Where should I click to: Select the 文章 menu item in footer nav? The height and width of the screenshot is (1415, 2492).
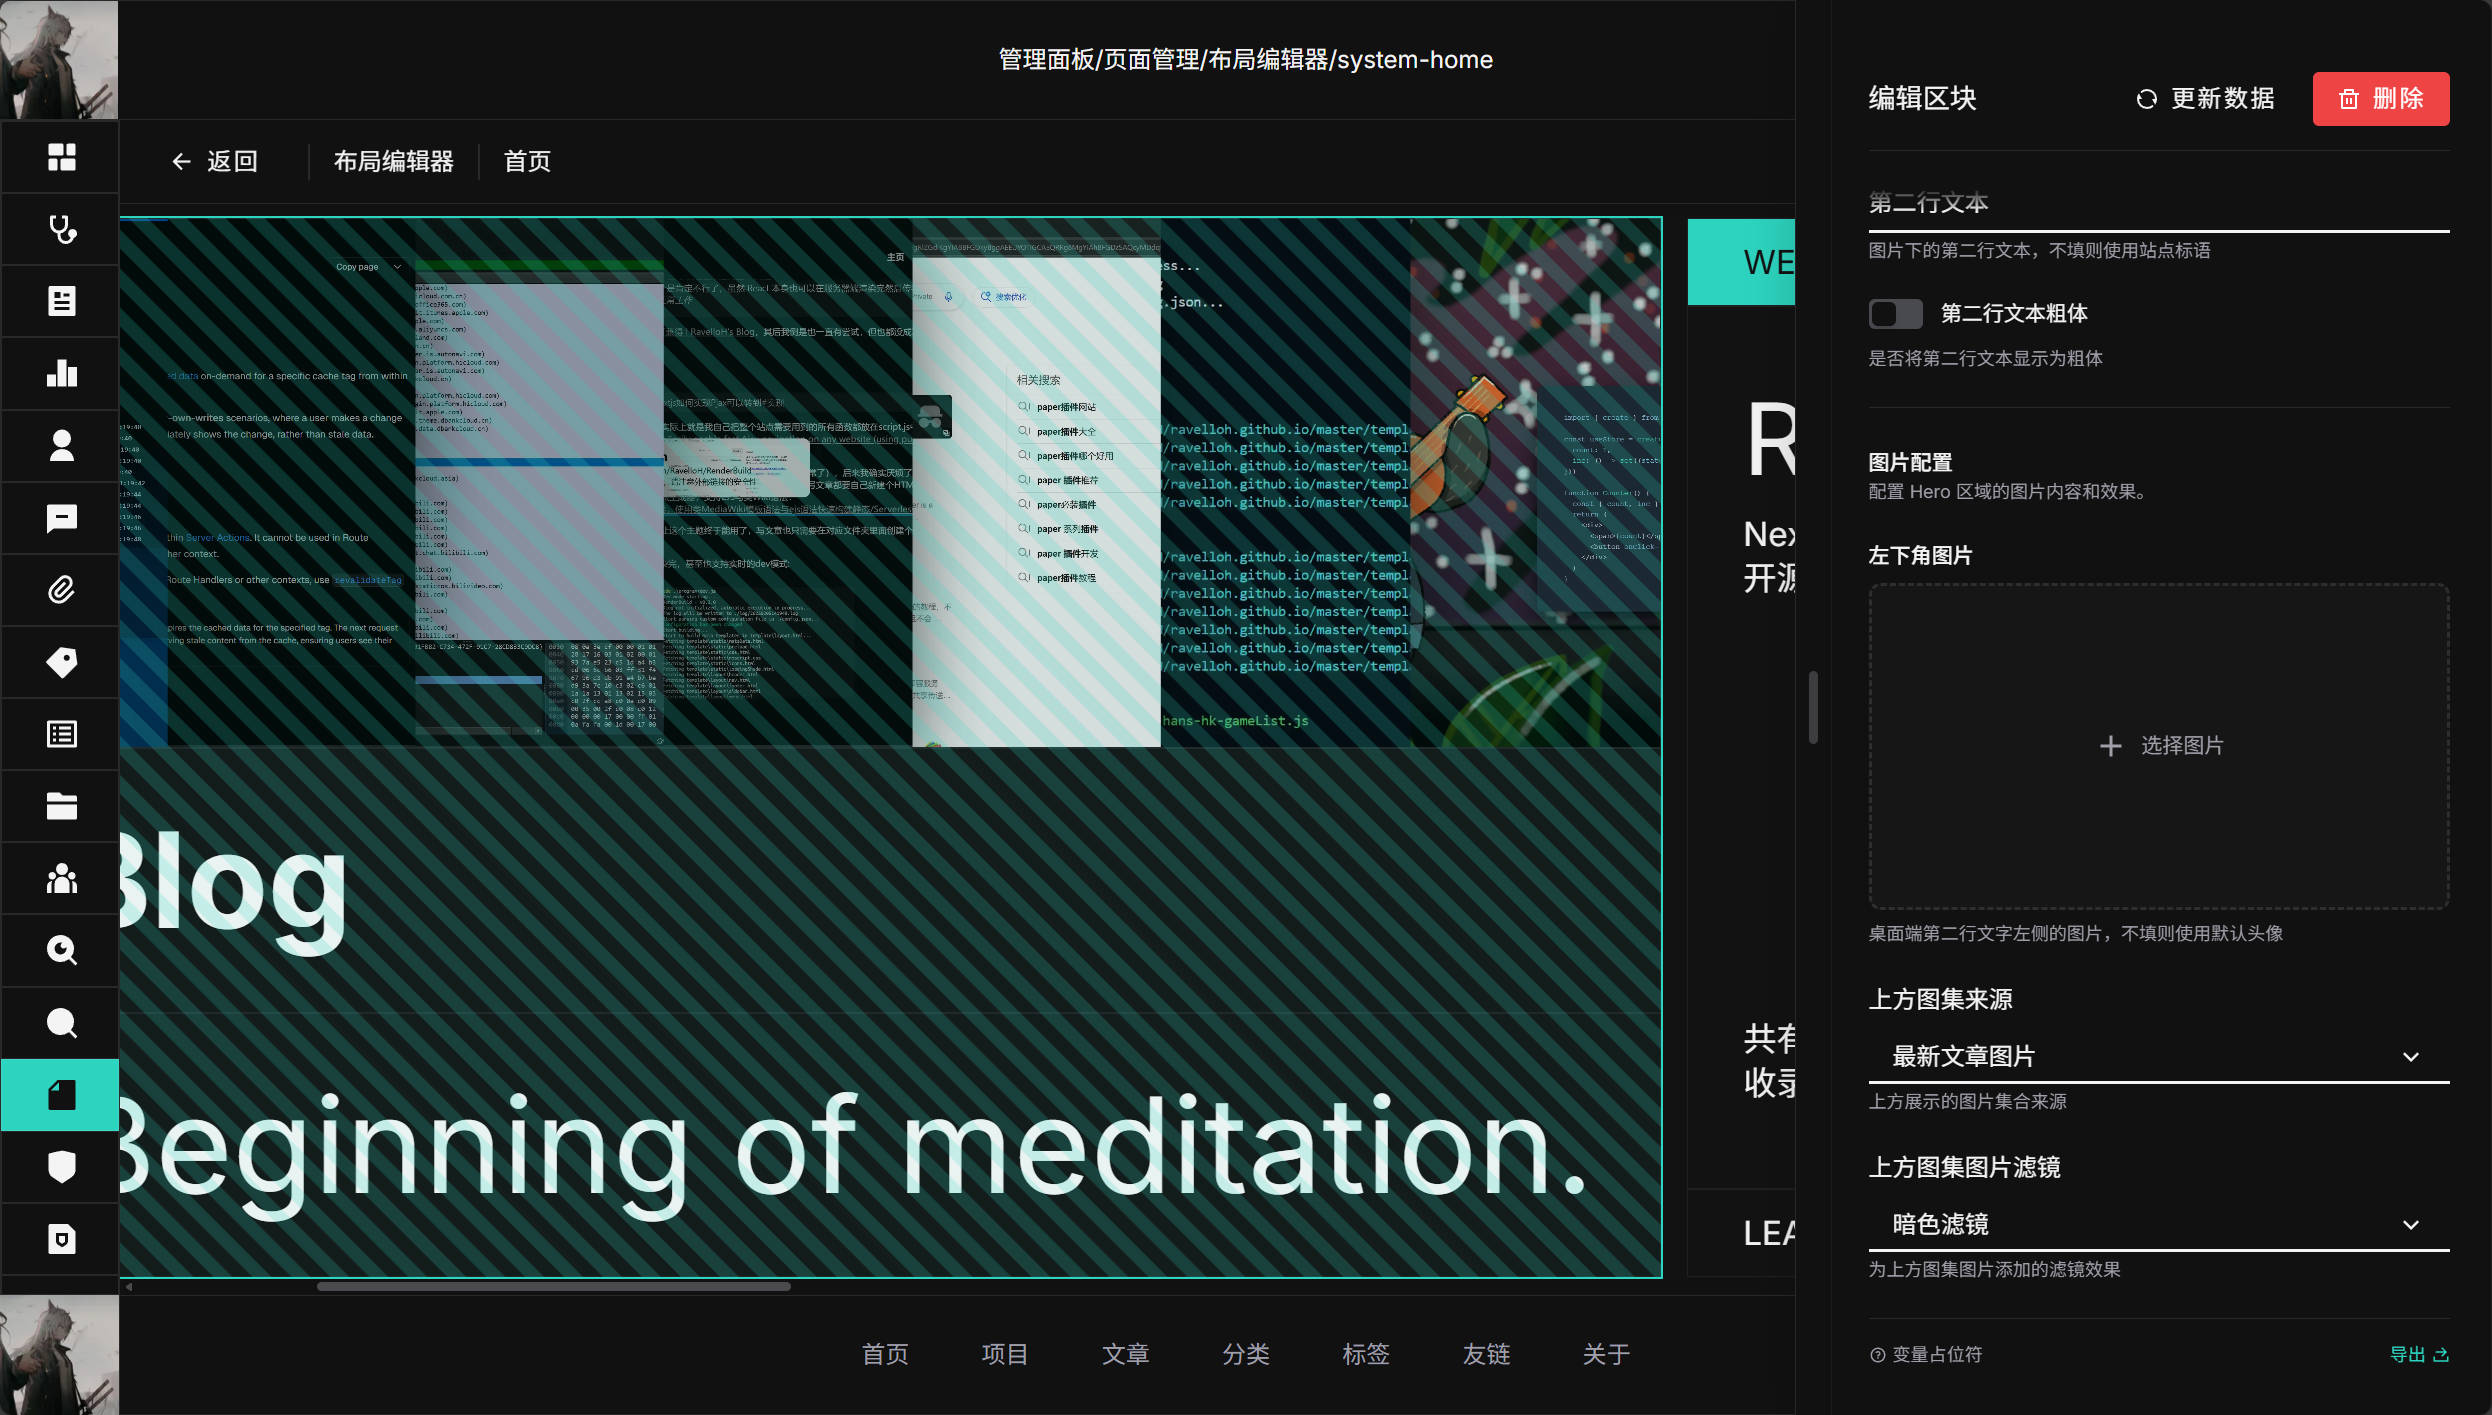1125,1354
